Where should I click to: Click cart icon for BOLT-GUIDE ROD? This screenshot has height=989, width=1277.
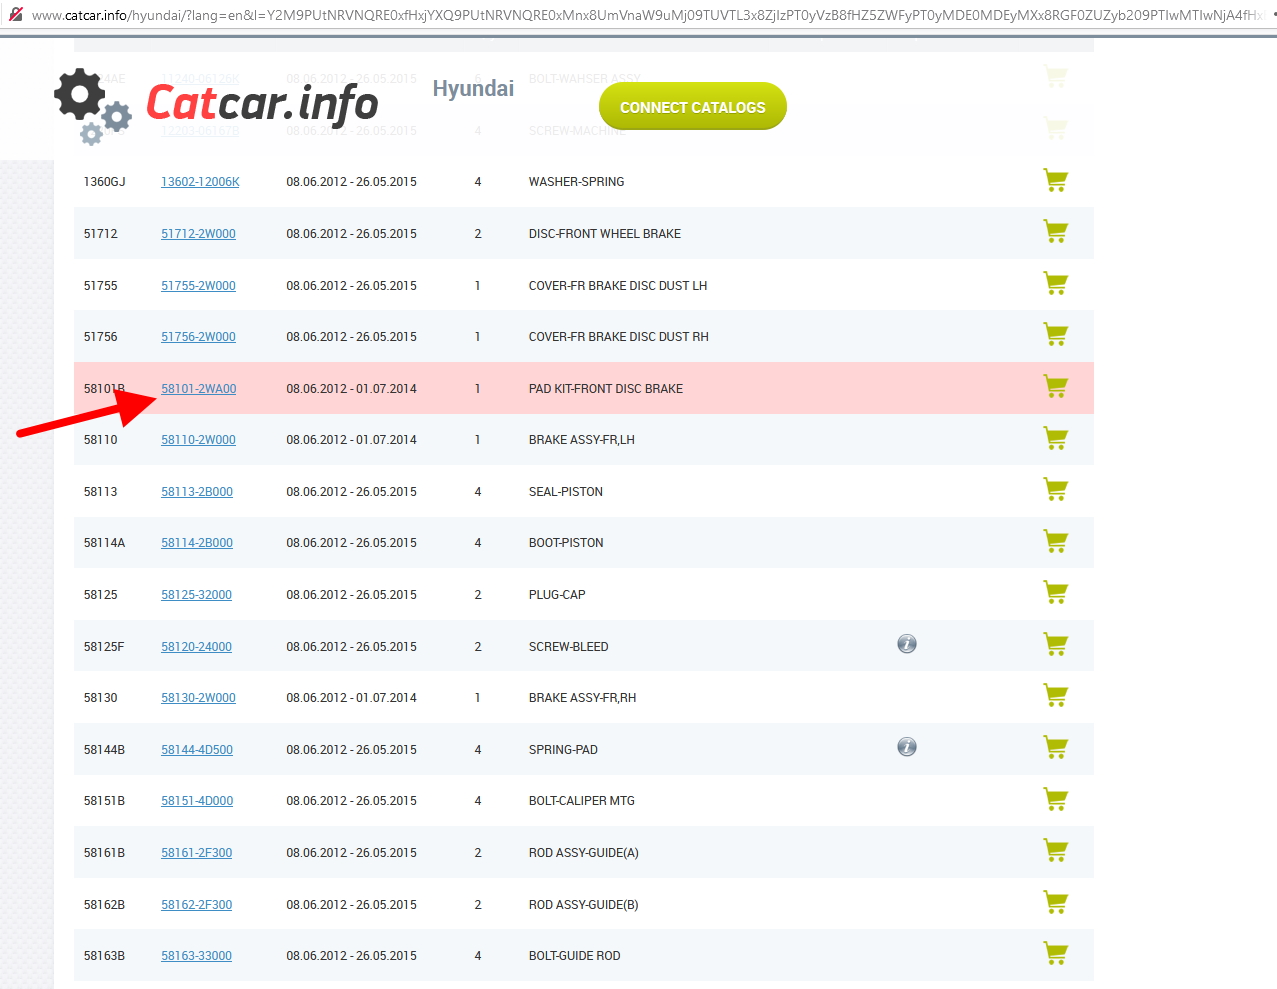1055,954
